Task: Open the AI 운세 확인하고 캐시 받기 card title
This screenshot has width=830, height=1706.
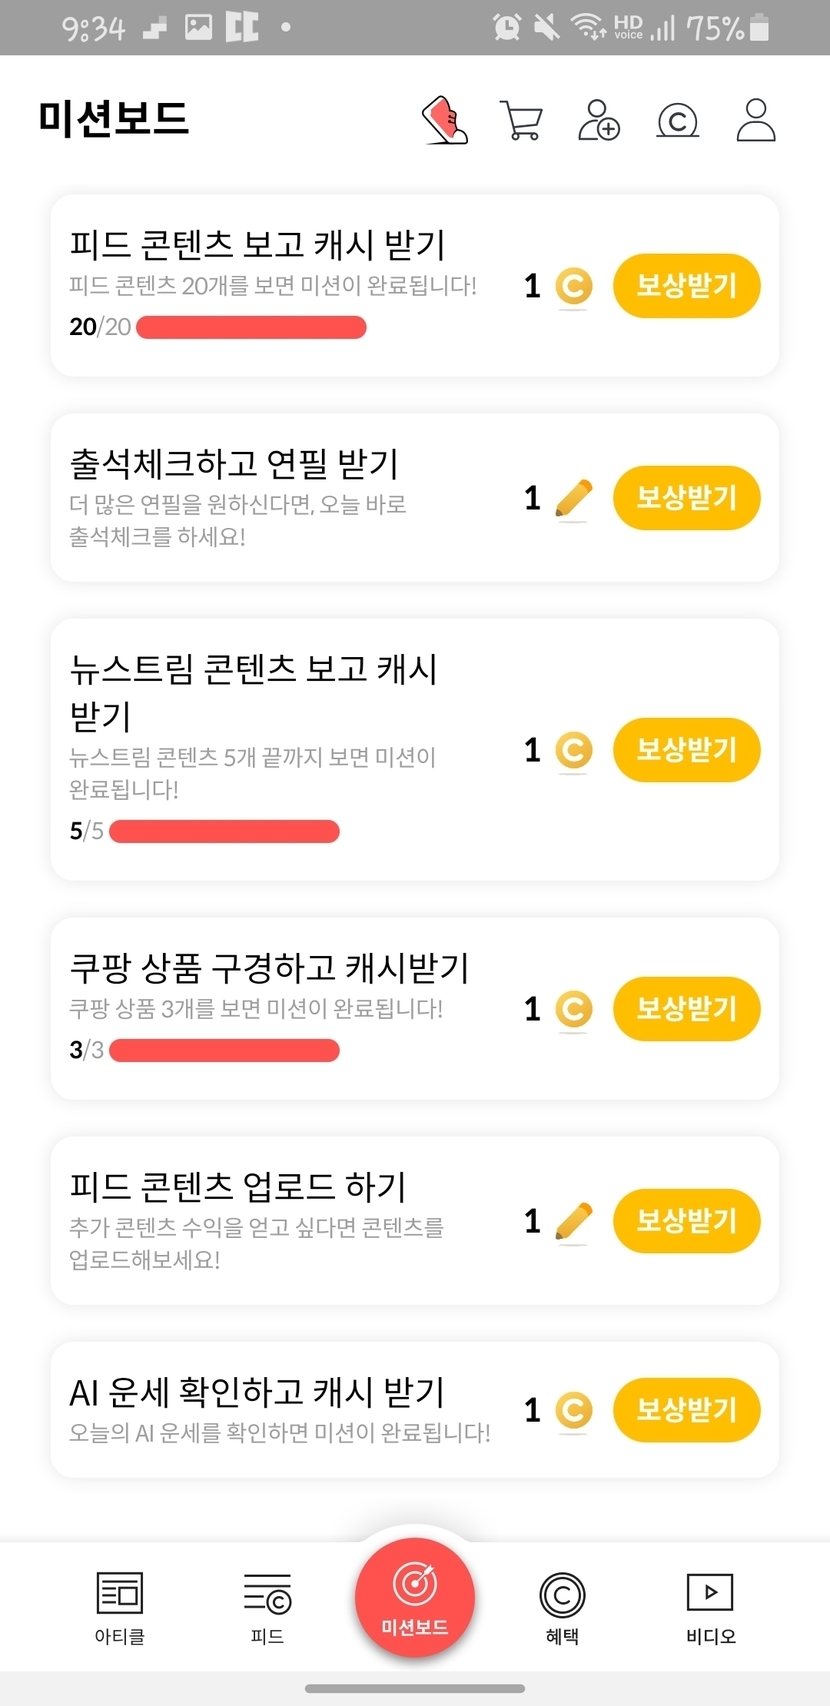Action: click(257, 1391)
